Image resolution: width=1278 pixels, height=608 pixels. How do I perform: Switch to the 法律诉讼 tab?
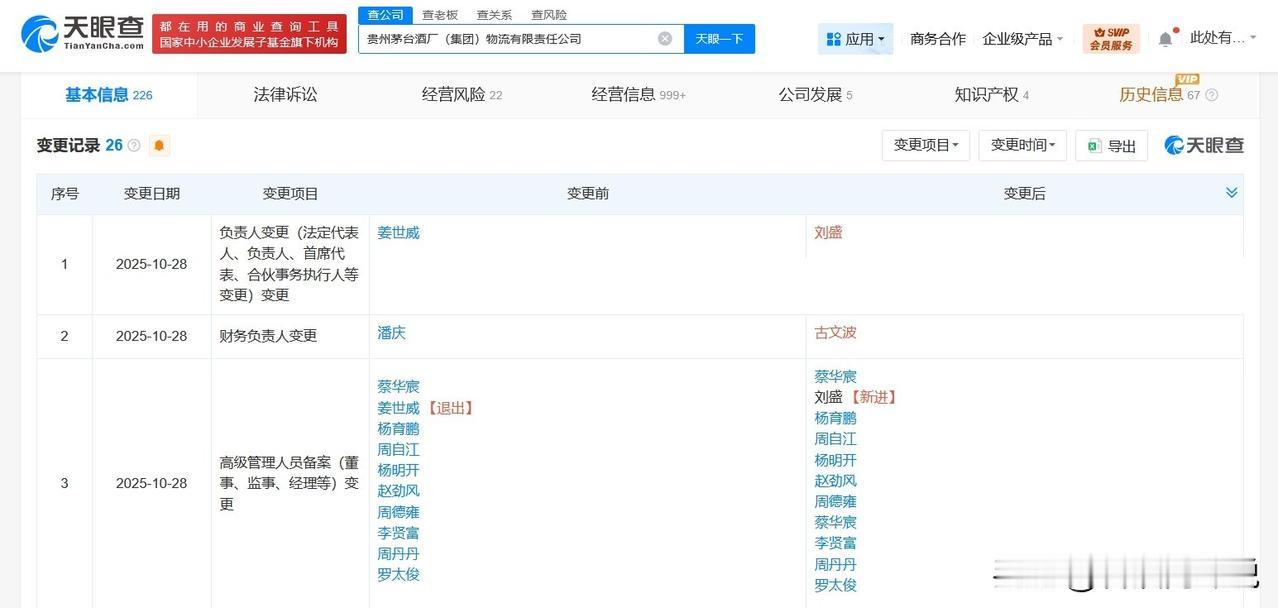pos(285,95)
